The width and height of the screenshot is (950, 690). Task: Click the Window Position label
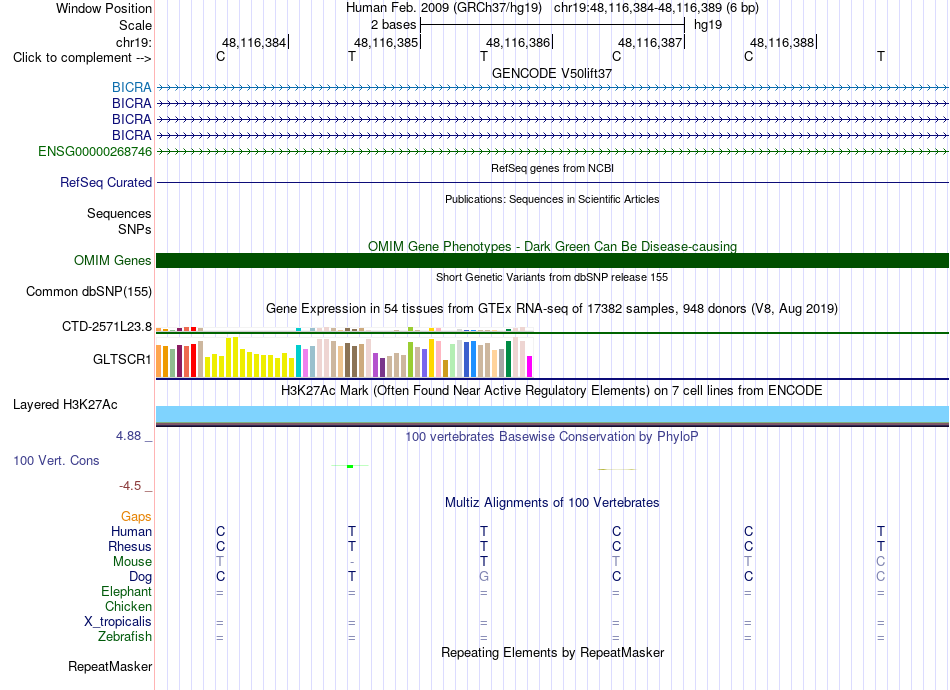[104, 8]
